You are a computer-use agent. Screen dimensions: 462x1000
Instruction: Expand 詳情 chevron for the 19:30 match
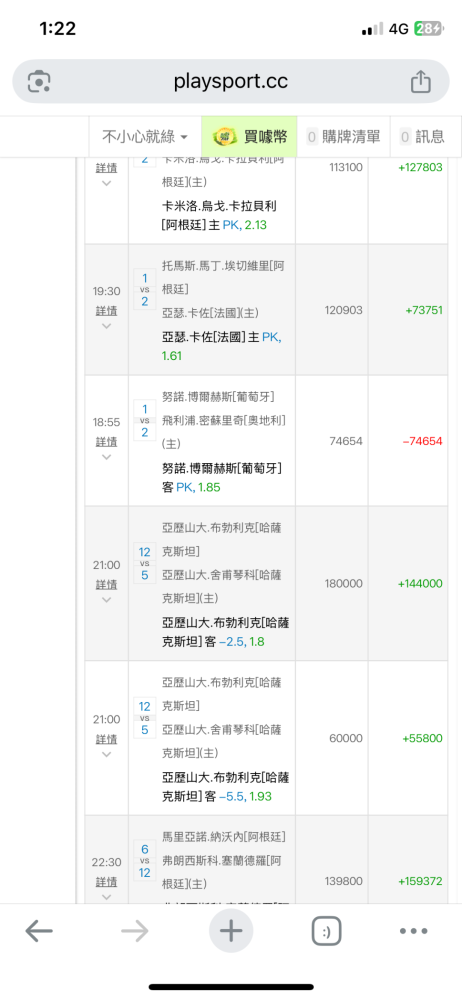tap(107, 326)
